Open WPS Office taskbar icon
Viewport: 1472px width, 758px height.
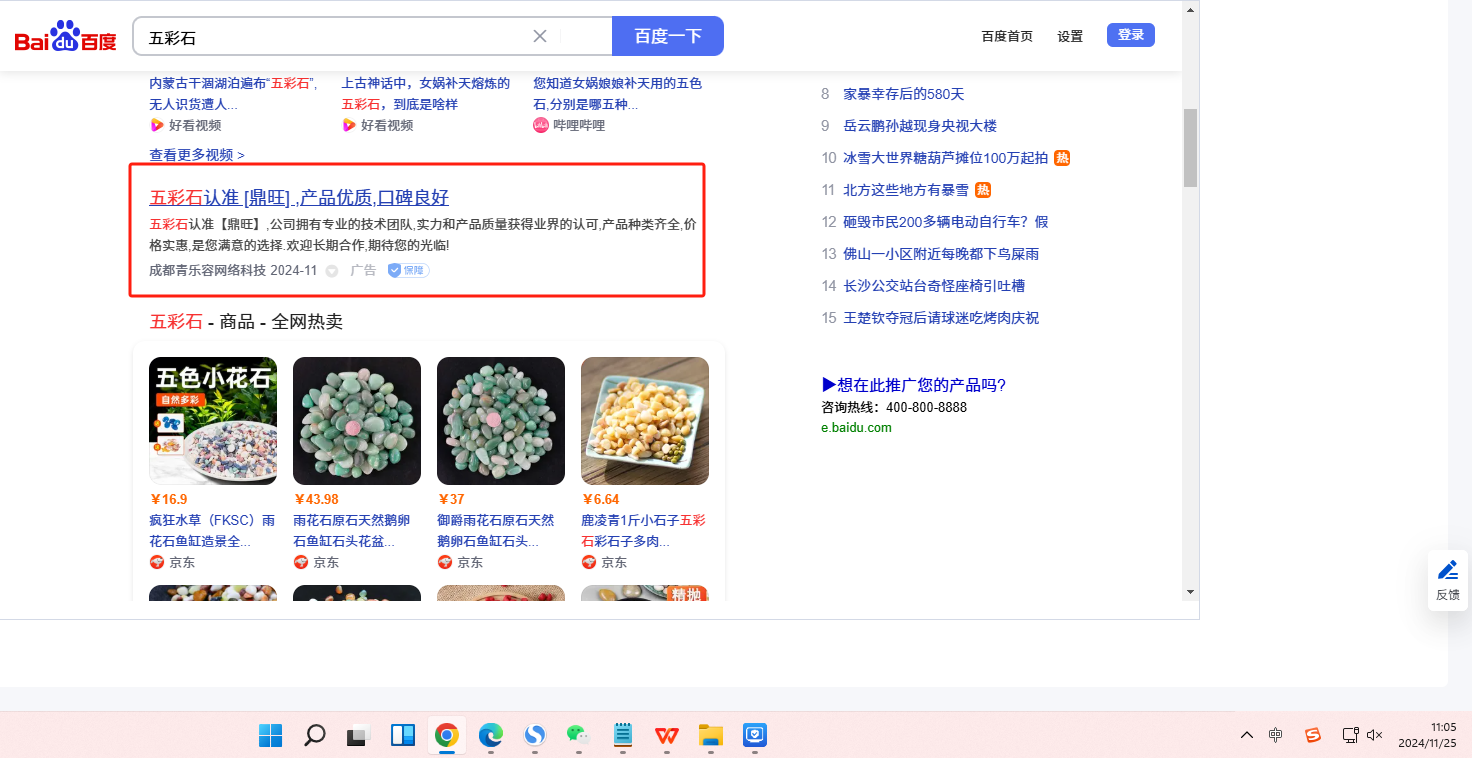tap(666, 736)
